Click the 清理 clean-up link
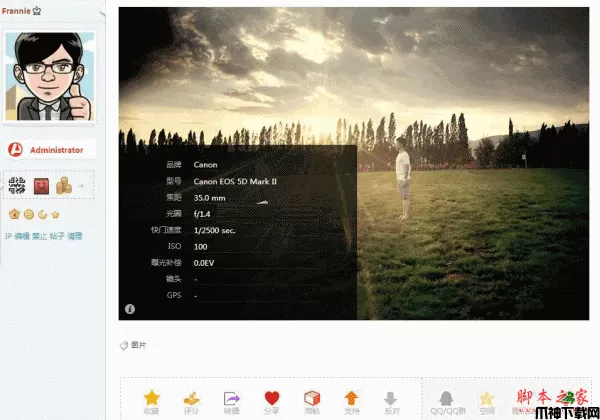This screenshot has width=600, height=420. click(75, 236)
